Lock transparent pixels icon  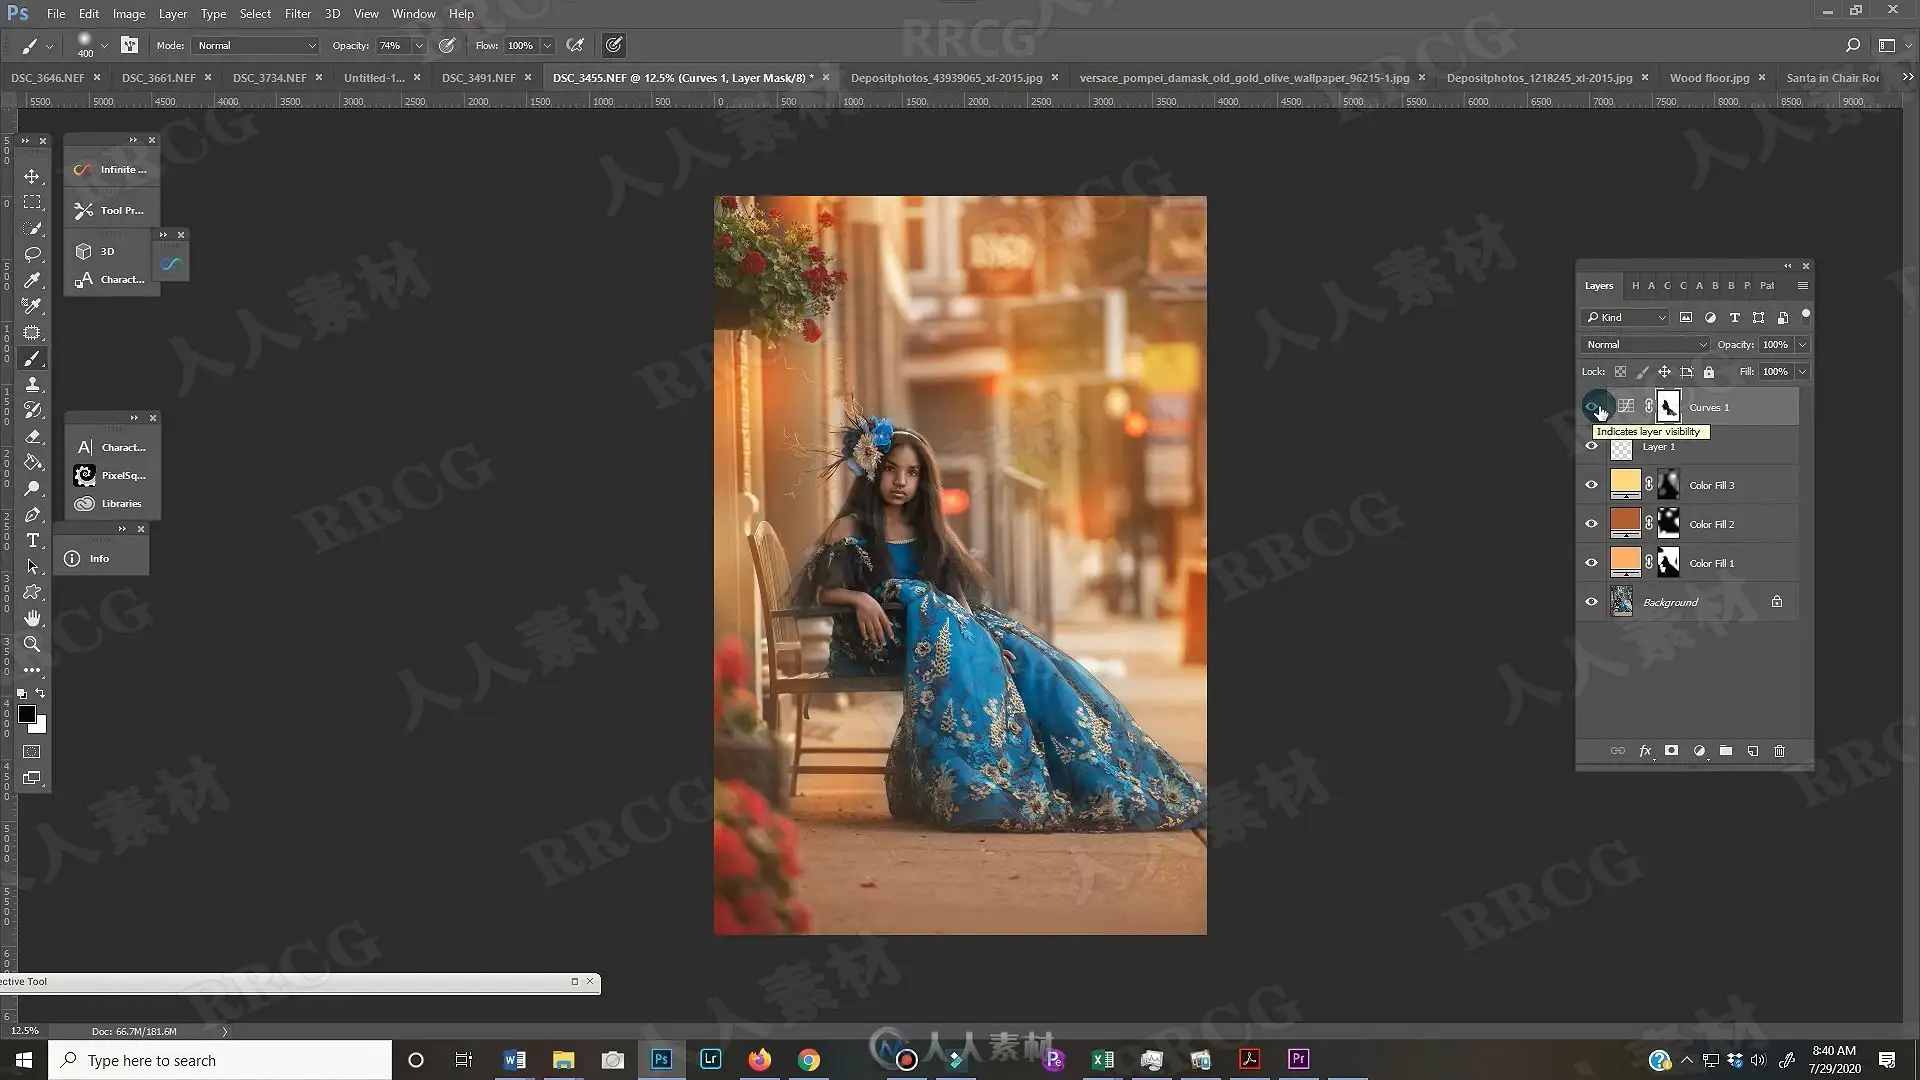pyautogui.click(x=1620, y=372)
